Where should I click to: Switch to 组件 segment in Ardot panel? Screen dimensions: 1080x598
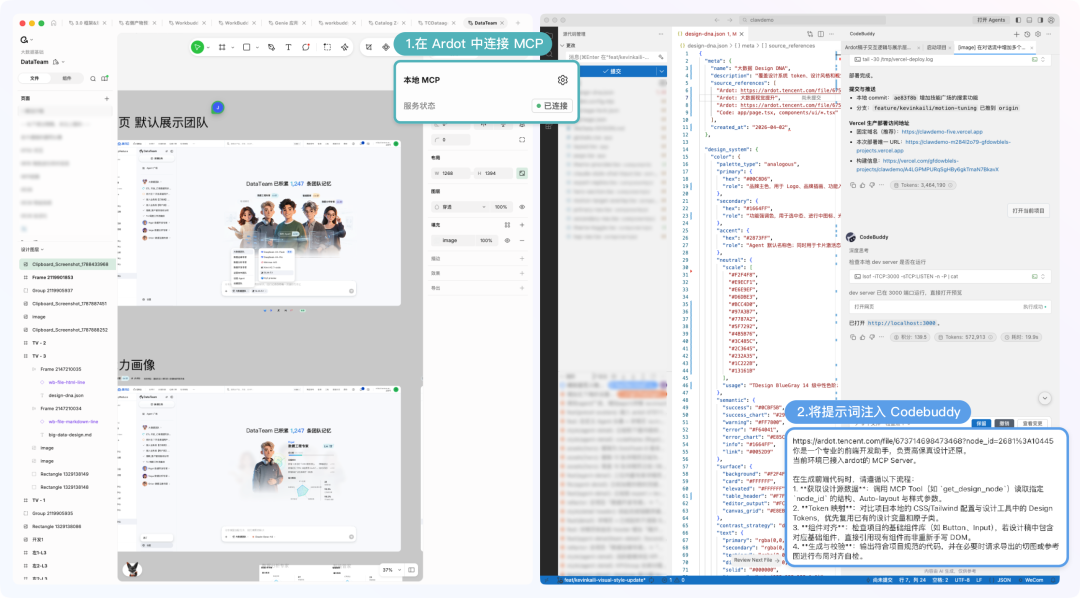click(x=67, y=79)
